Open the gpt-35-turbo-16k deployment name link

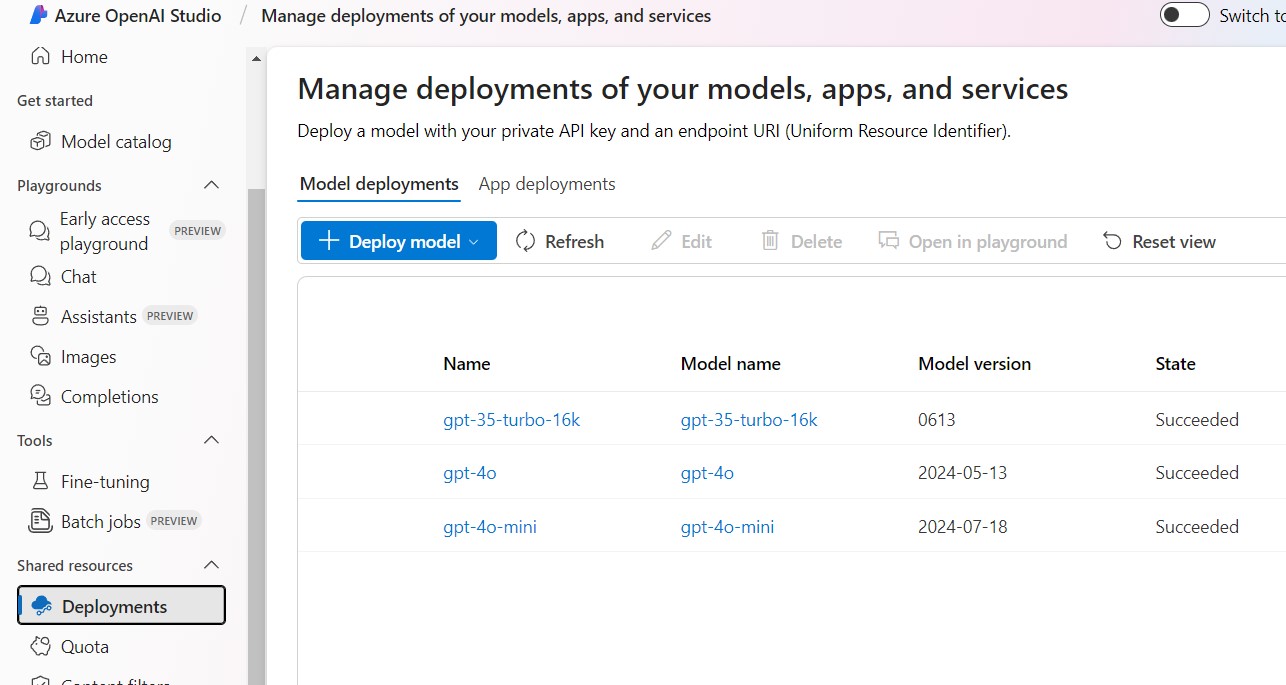pyautogui.click(x=511, y=419)
